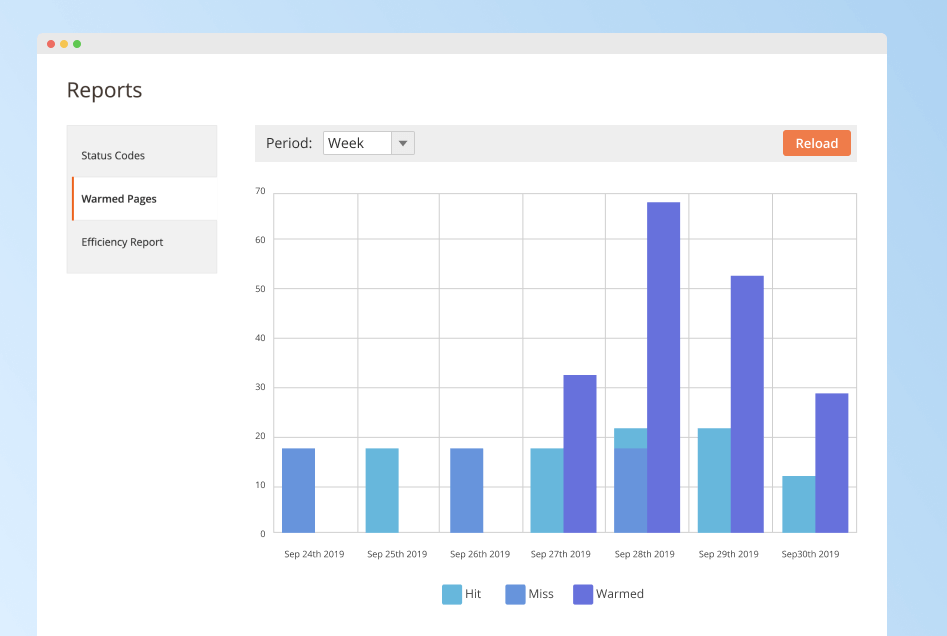Click the Sep 29th Warmed bar

pyautogui.click(x=747, y=404)
